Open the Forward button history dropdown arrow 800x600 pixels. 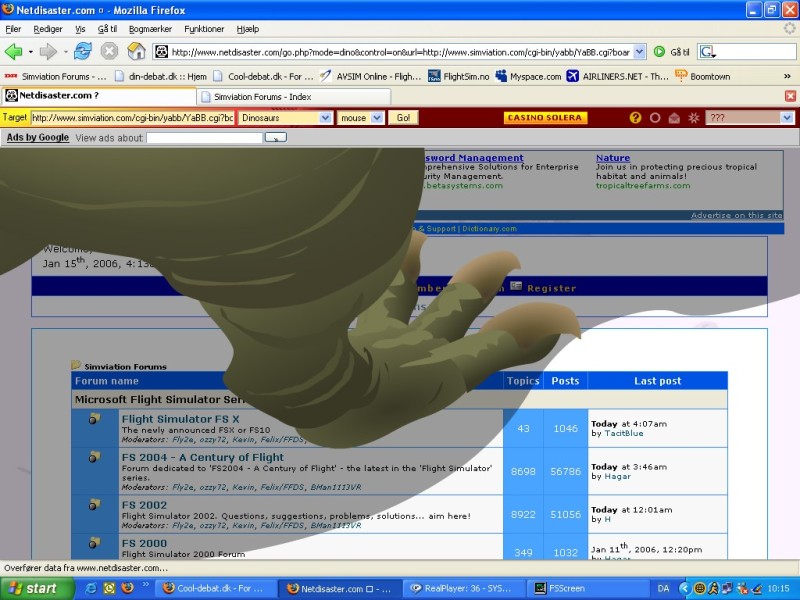pyautogui.click(x=65, y=52)
